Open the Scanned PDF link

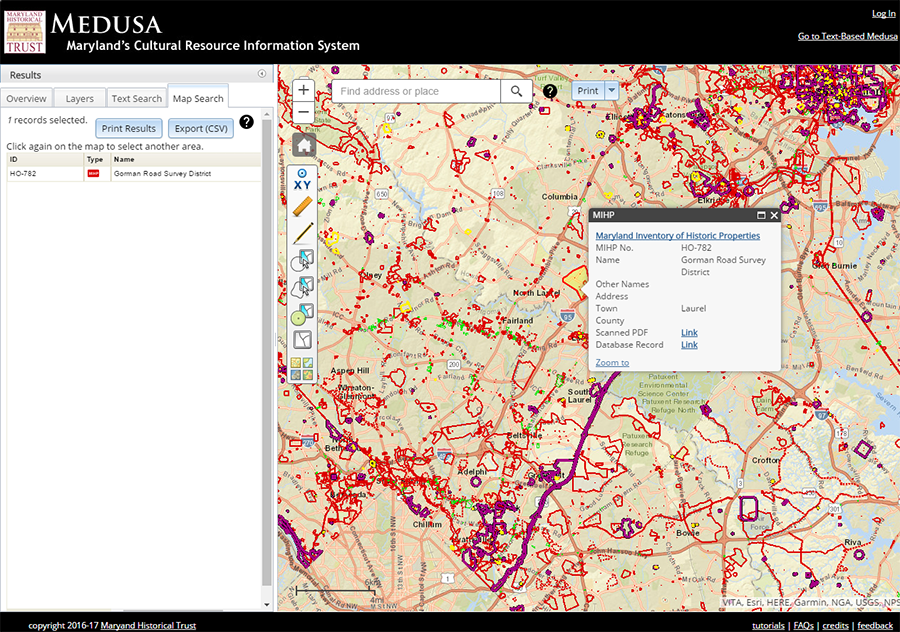[689, 333]
